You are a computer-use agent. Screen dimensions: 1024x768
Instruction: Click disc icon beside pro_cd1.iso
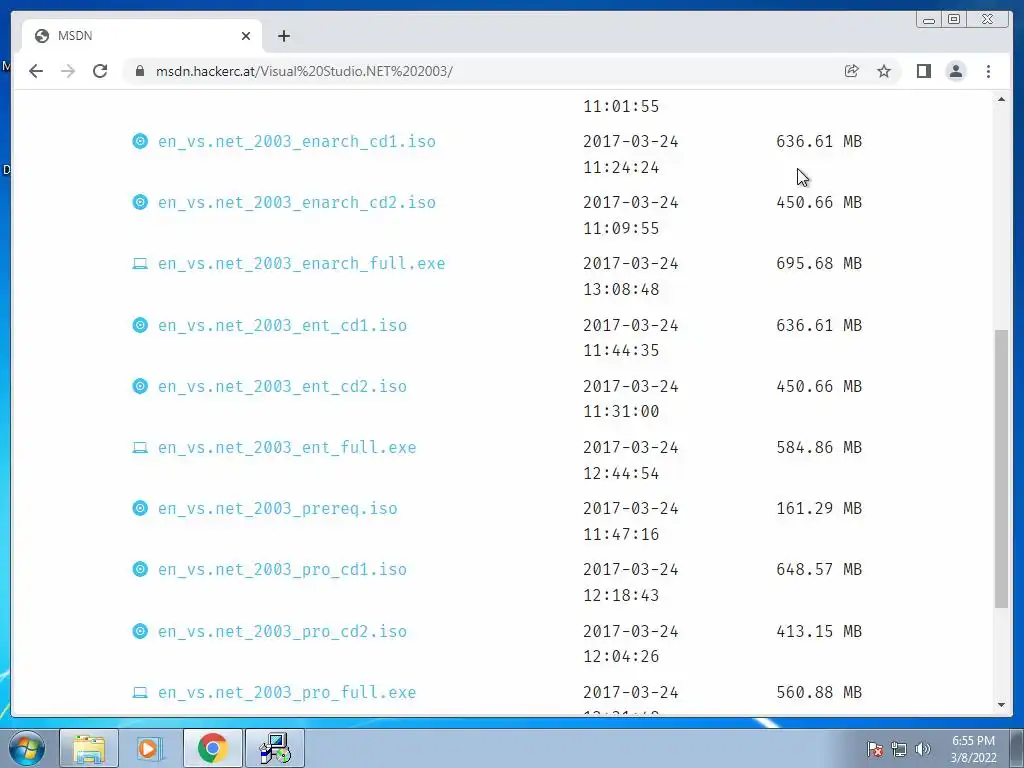pos(140,569)
